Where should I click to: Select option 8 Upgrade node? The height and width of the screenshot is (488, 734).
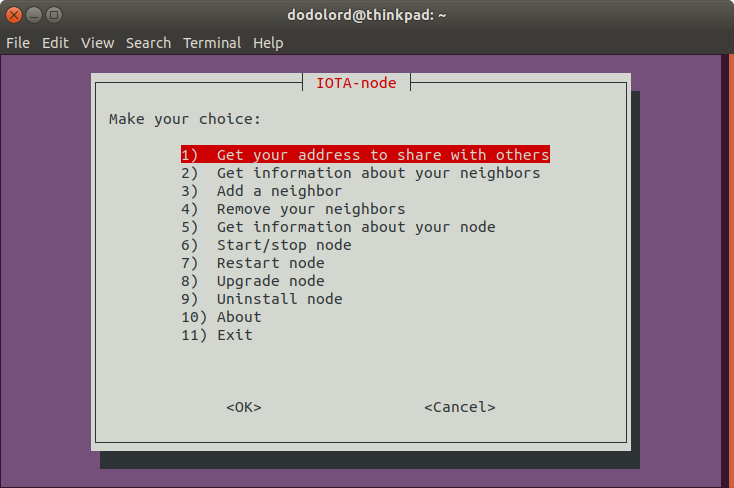252,281
